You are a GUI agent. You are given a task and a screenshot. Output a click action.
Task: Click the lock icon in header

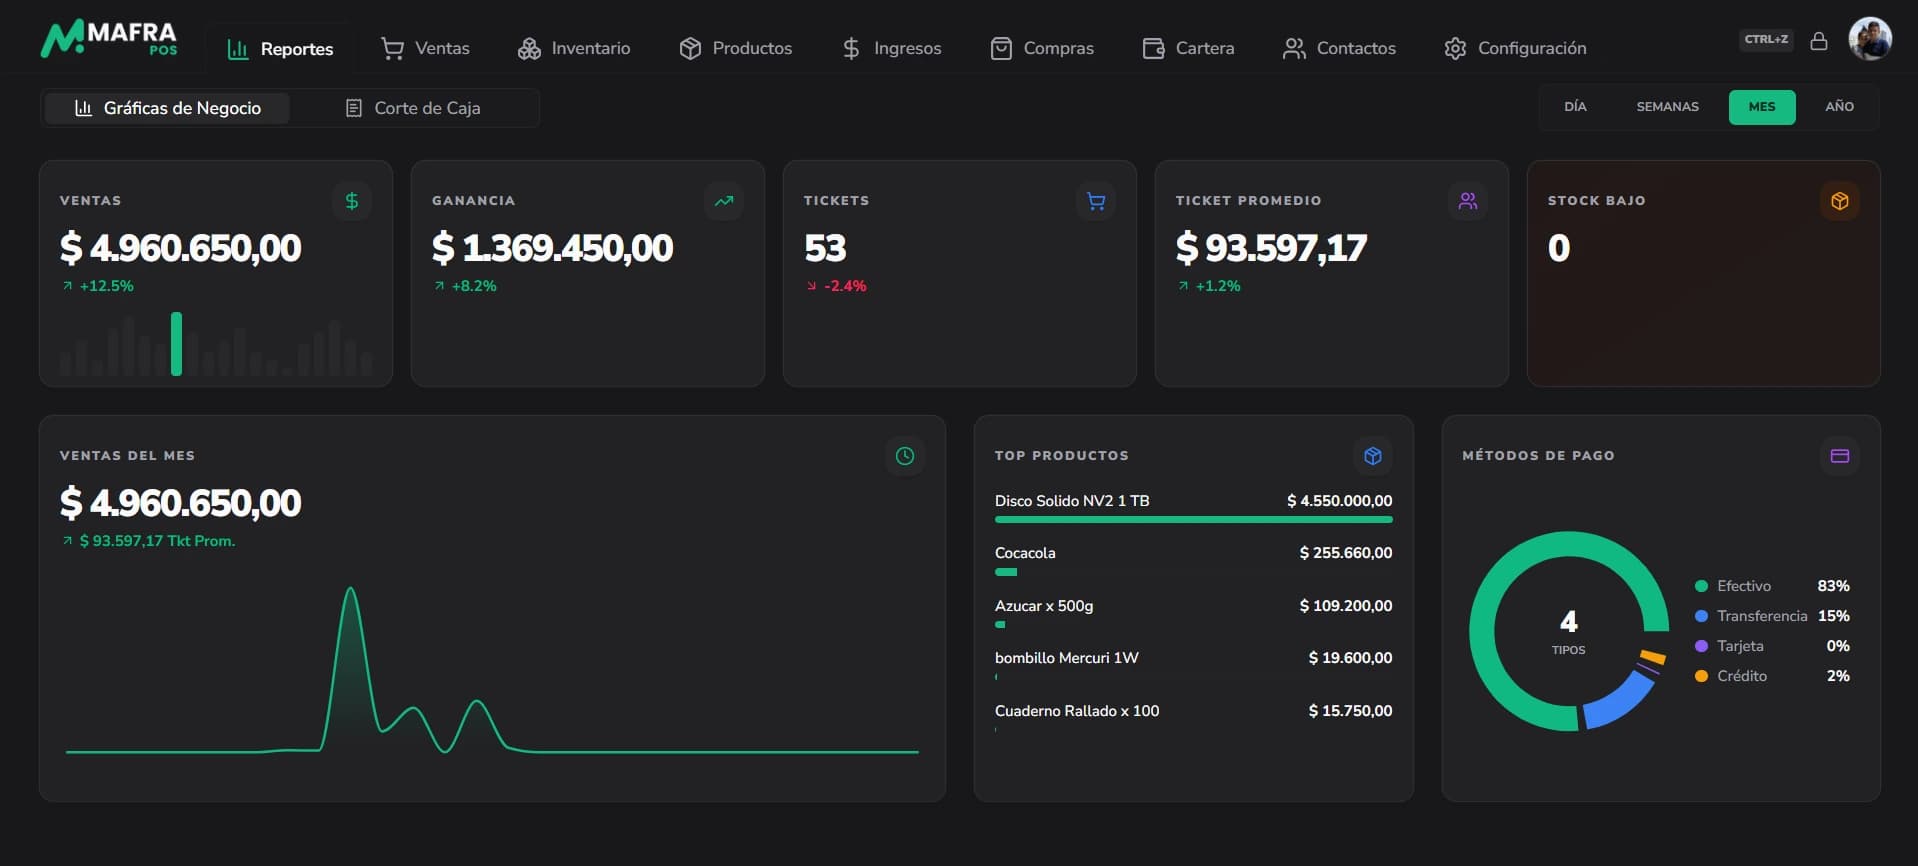click(1819, 40)
